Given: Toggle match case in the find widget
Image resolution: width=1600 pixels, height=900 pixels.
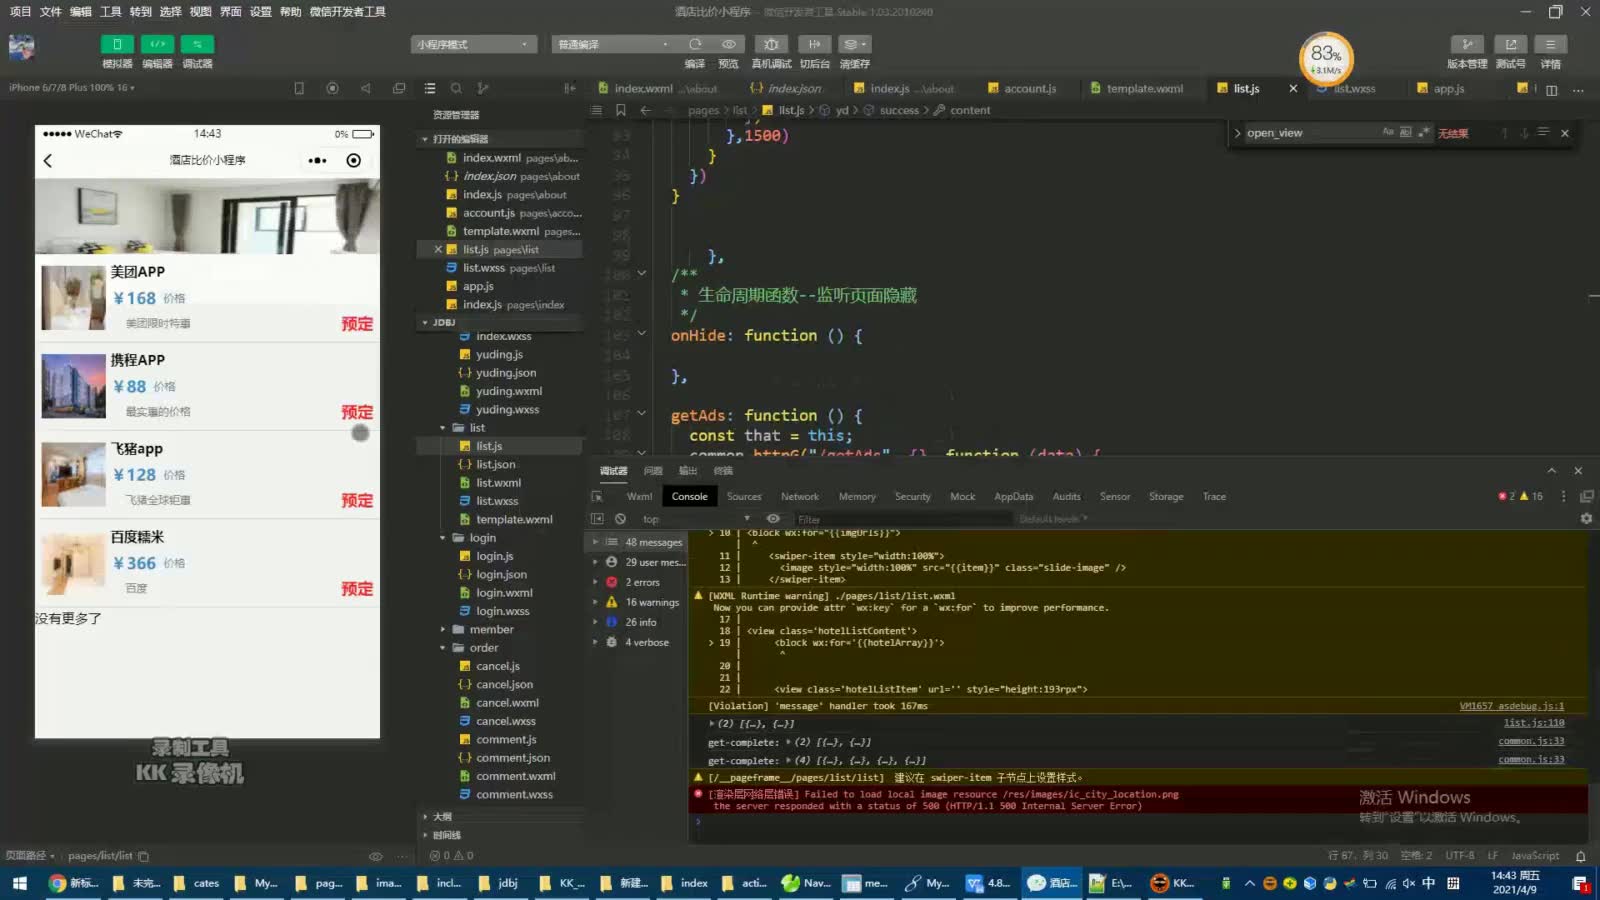Looking at the screenshot, I should click(x=1388, y=133).
